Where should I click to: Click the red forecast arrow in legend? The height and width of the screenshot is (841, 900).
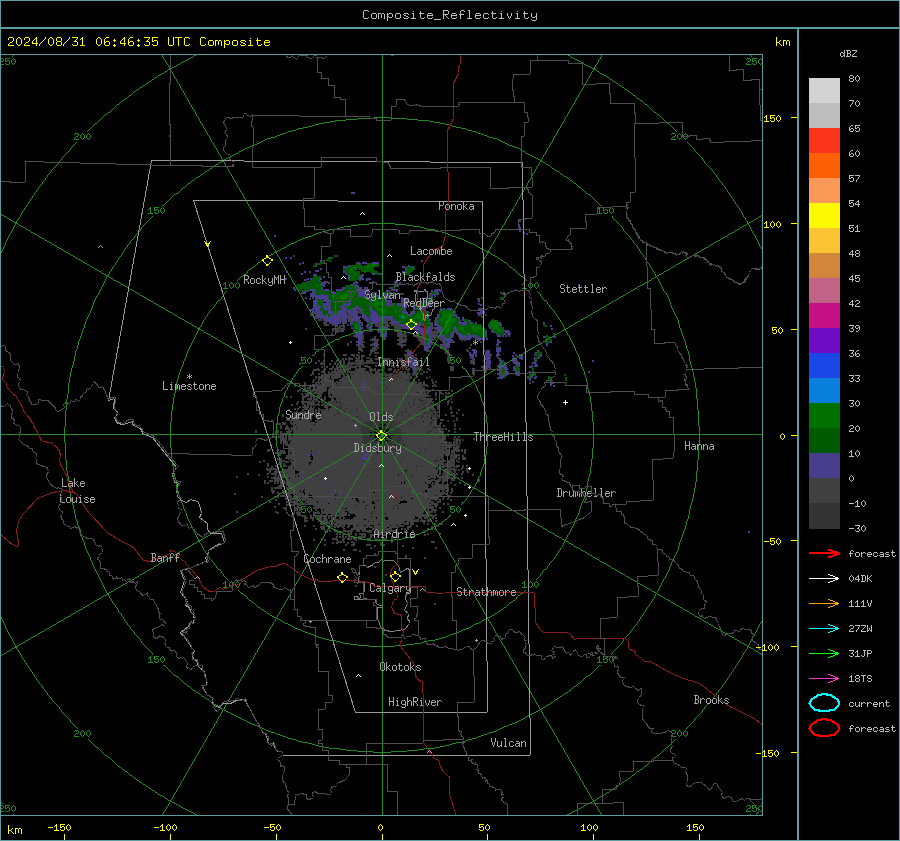824,553
